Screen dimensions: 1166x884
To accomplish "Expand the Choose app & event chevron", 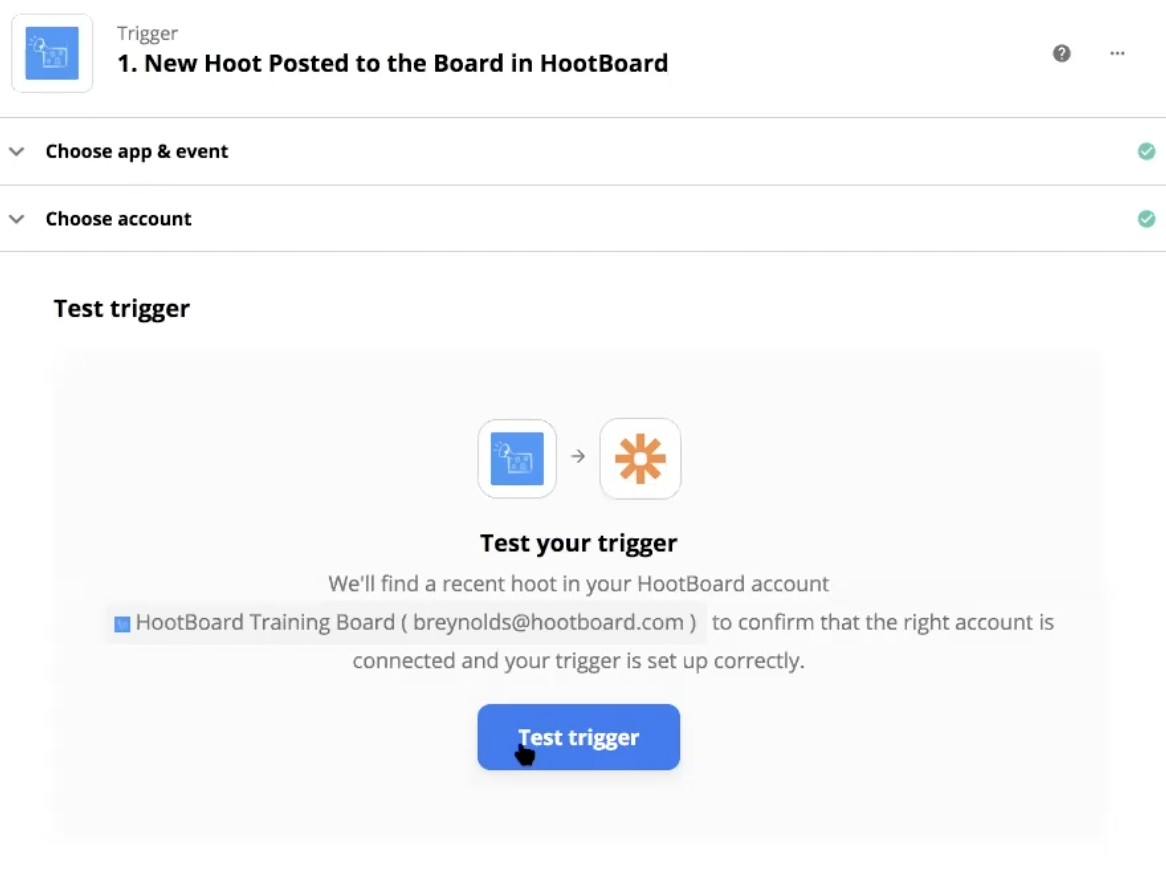I will tap(17, 151).
